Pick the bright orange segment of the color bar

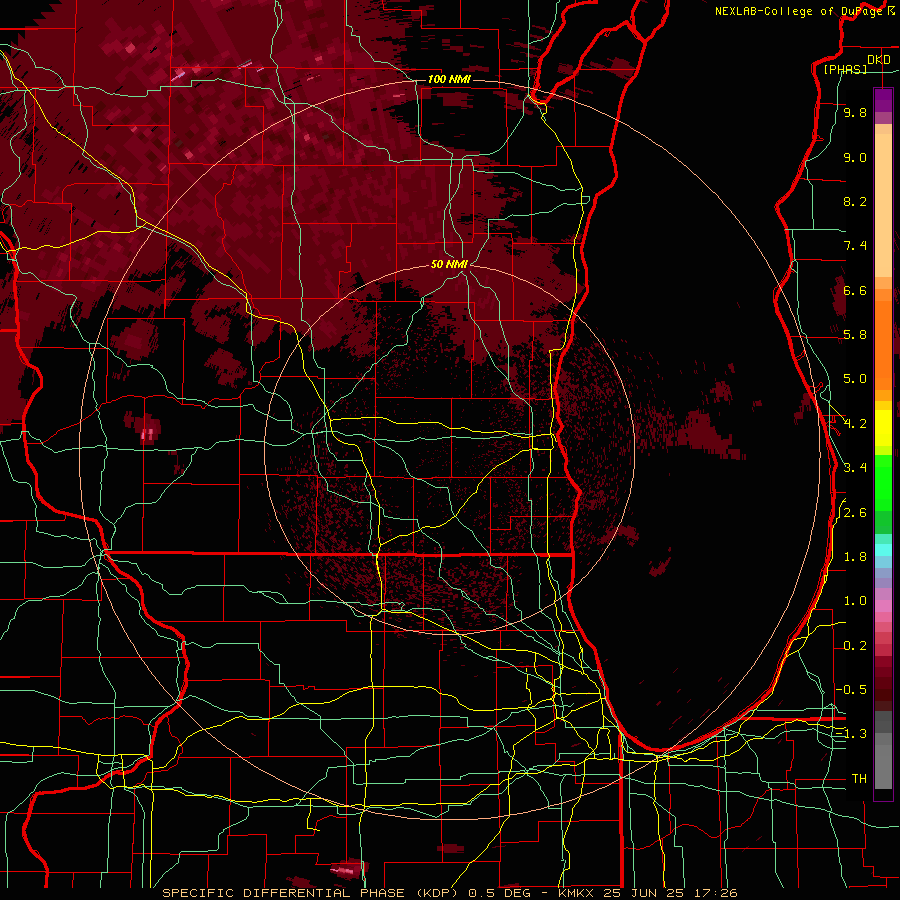tap(883, 346)
